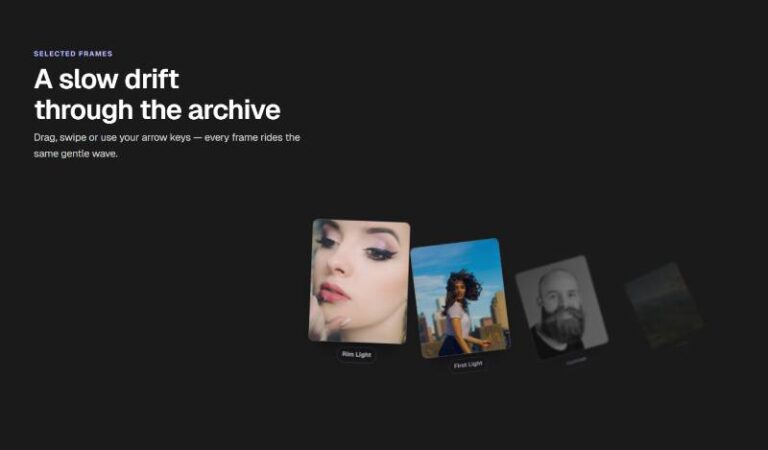Select the dim landscape frame at the end
The image size is (768, 450).
tap(664, 306)
